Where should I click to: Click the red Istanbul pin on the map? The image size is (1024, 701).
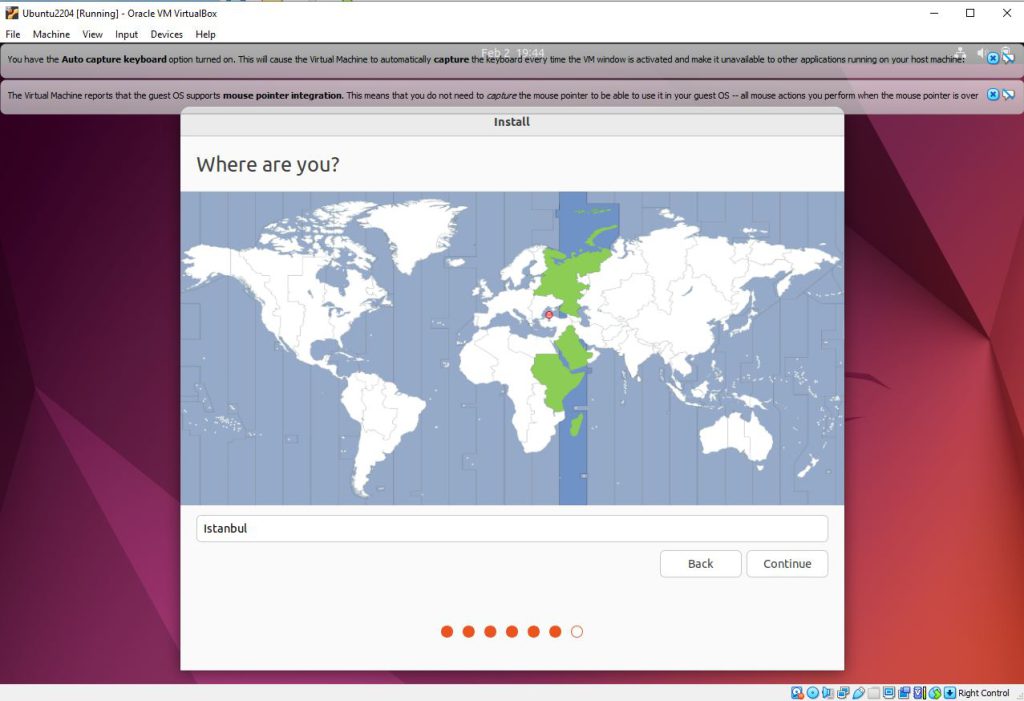pyautogui.click(x=549, y=315)
